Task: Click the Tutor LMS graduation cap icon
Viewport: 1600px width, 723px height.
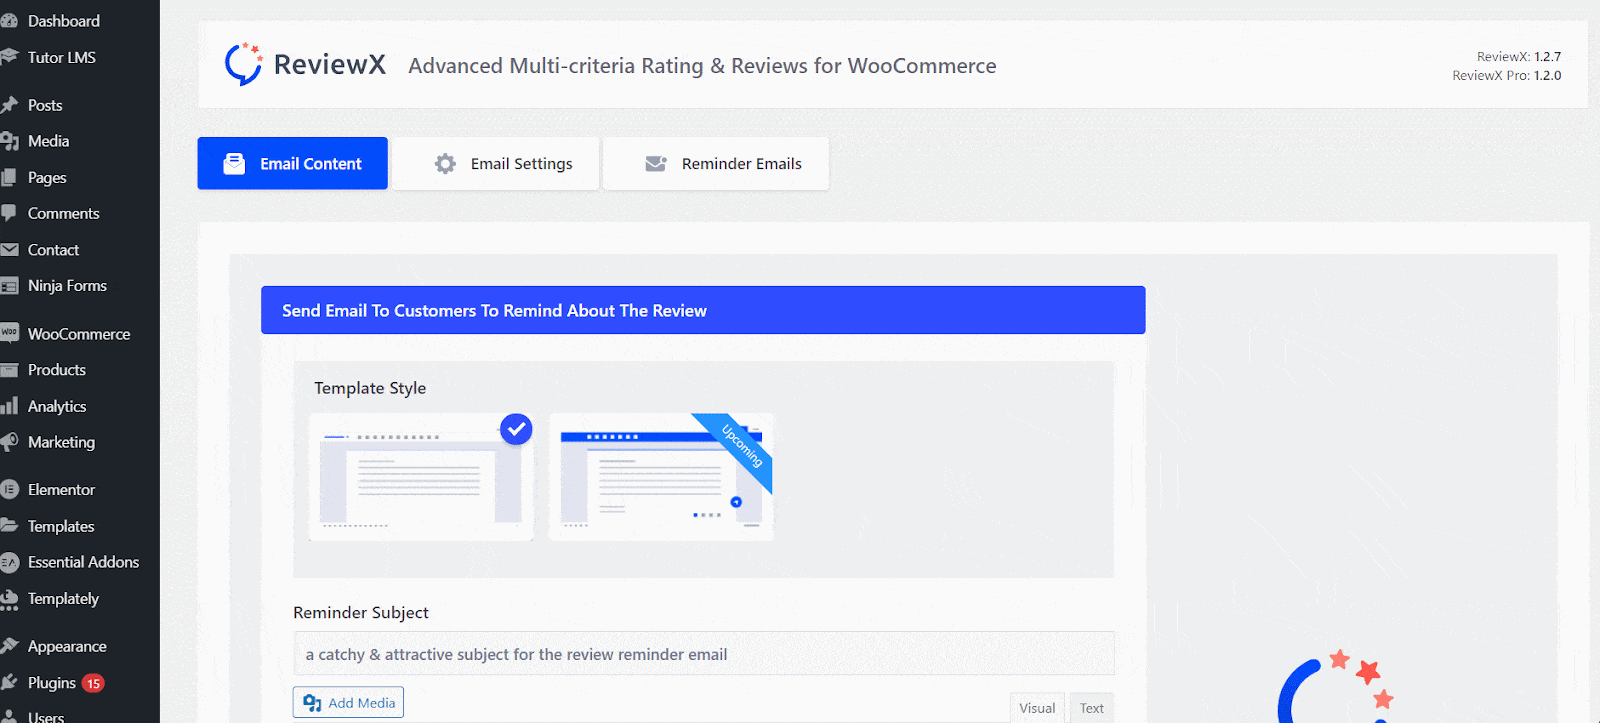Action: point(10,57)
